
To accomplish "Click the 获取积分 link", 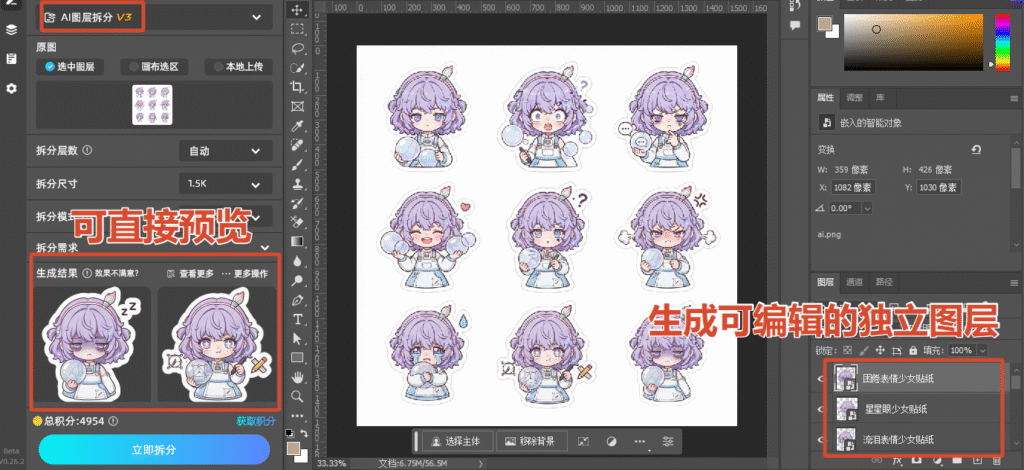I will click(256, 421).
